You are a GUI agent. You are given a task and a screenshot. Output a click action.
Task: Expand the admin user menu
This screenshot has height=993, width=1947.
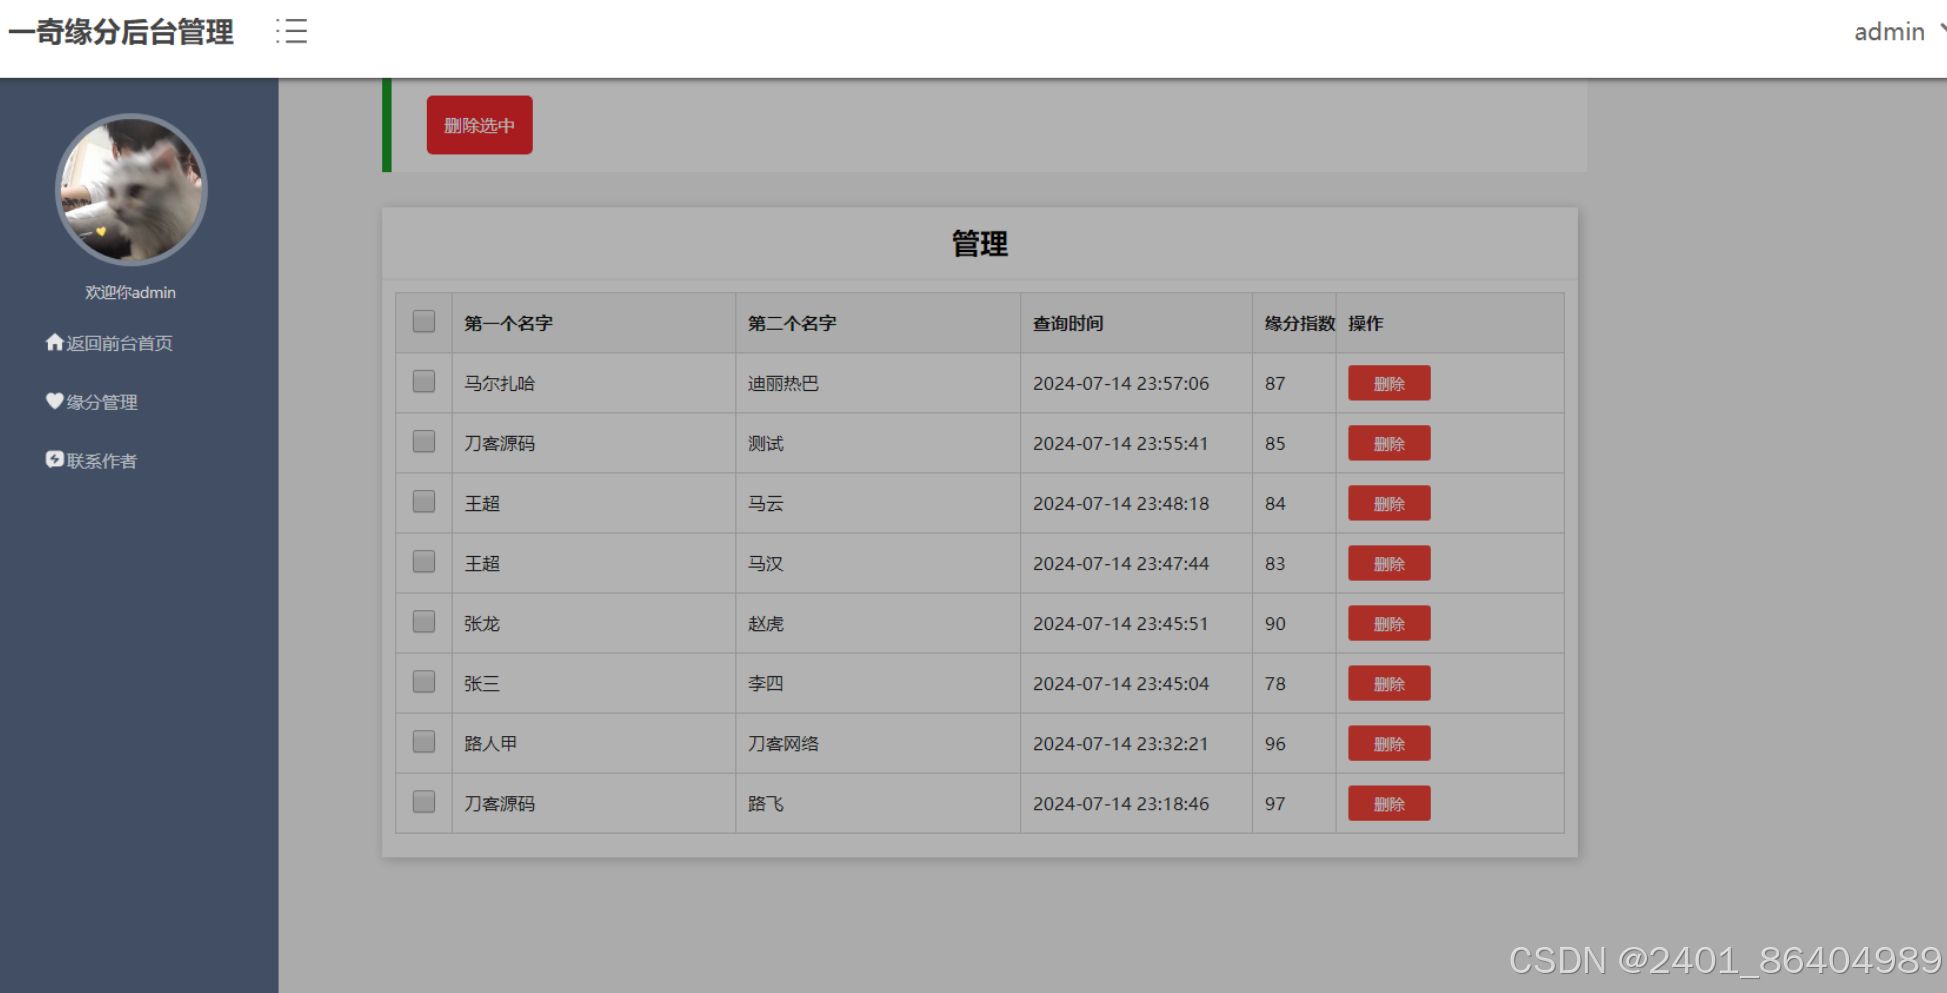[x=1889, y=32]
